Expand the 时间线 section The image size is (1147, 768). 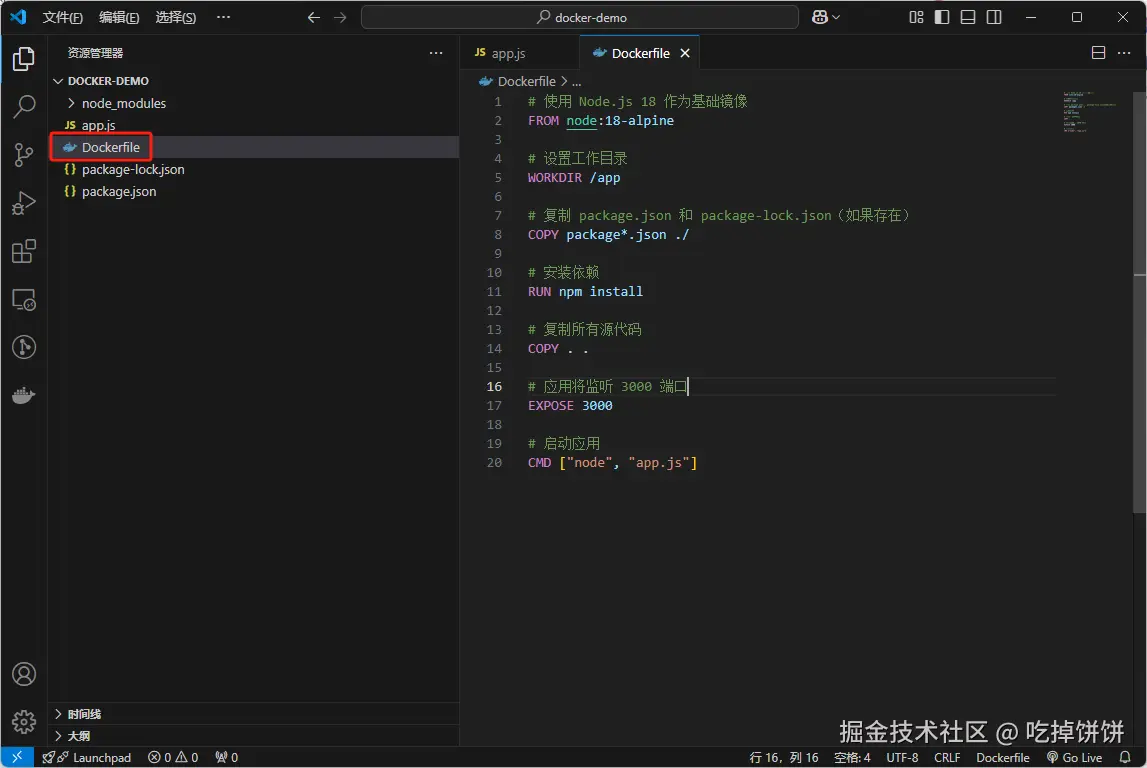click(x=84, y=714)
